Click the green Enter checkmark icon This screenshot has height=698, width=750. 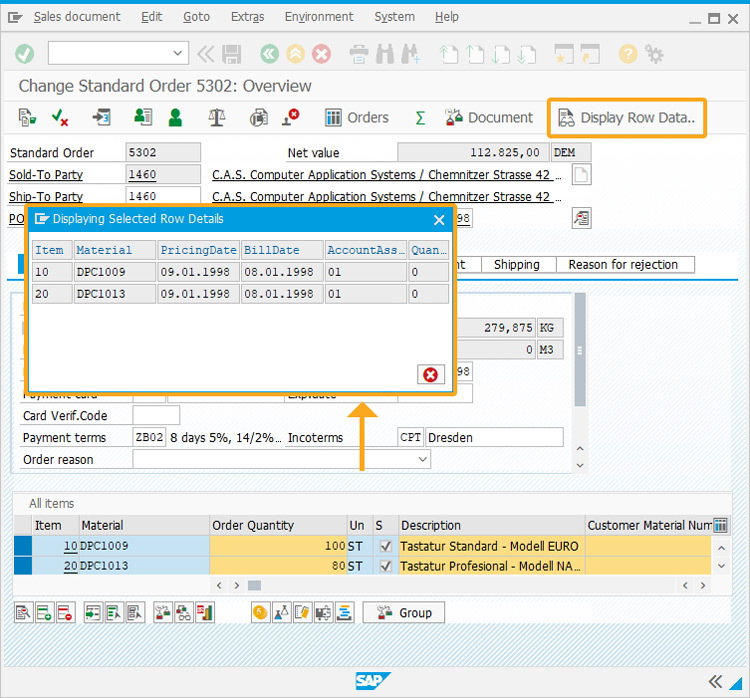click(x=24, y=54)
